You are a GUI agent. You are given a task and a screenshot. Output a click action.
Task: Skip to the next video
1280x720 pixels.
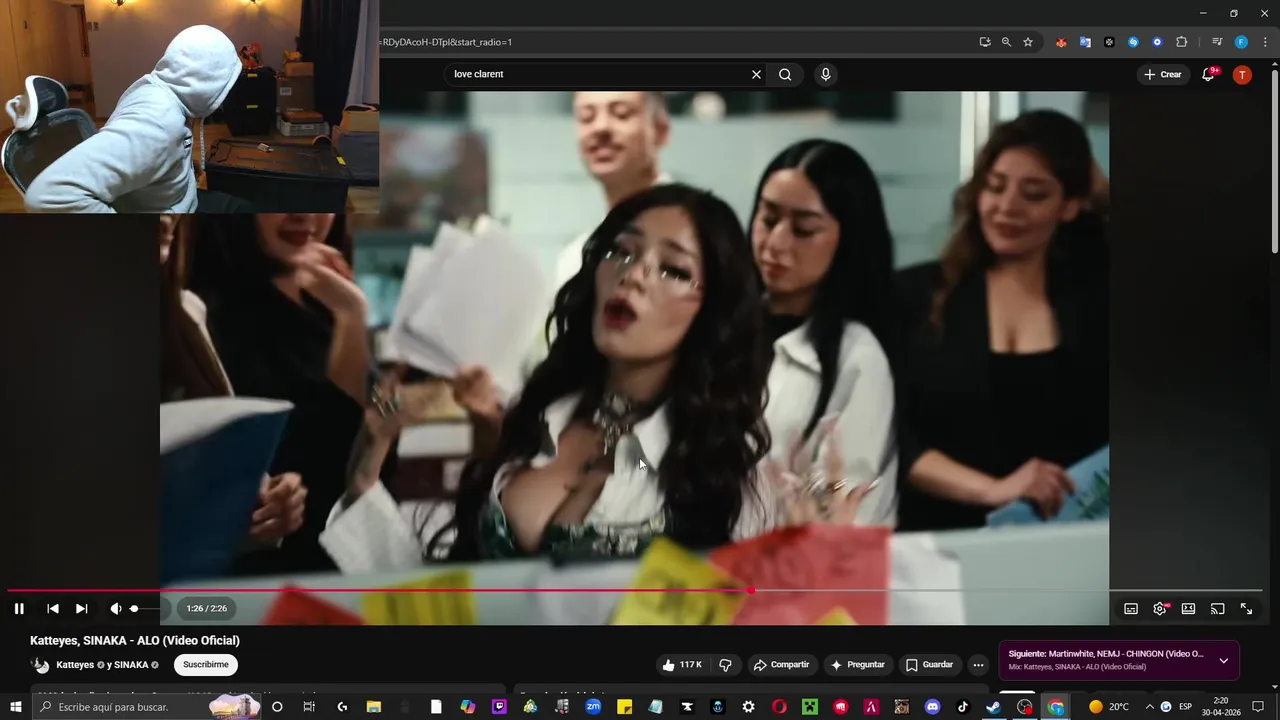tap(82, 608)
